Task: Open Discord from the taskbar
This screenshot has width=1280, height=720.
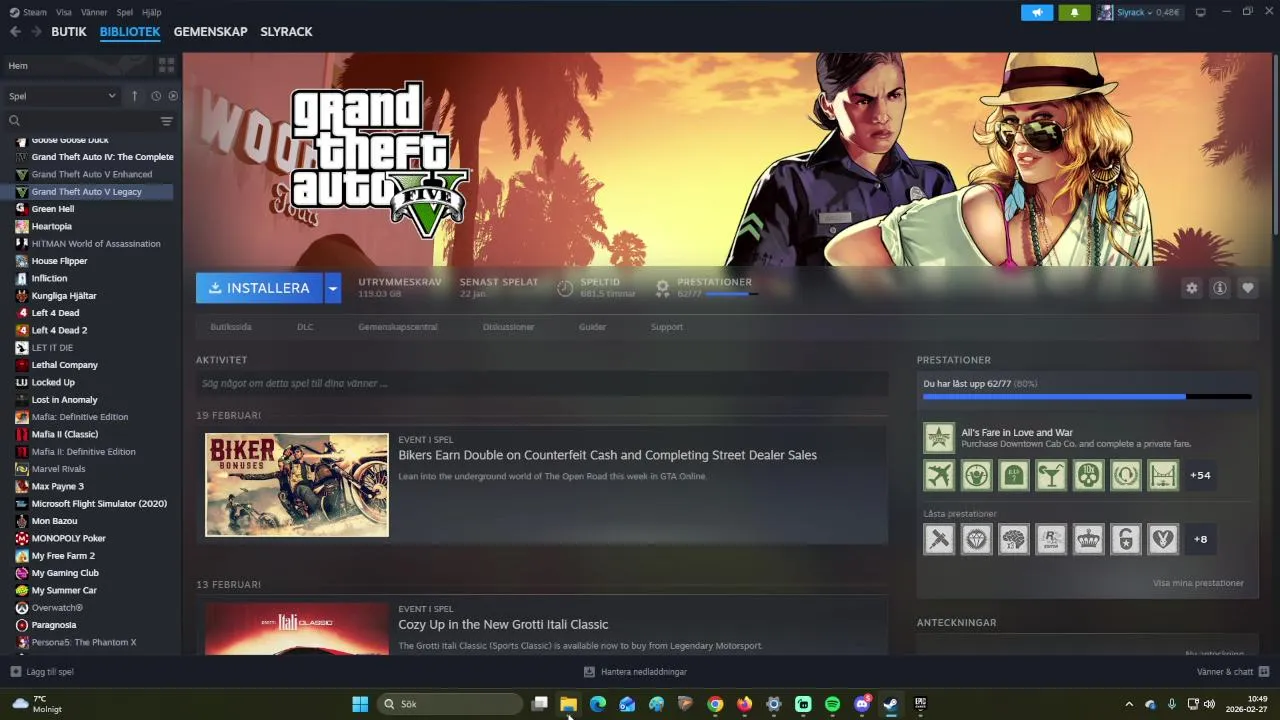Action: pyautogui.click(x=862, y=704)
